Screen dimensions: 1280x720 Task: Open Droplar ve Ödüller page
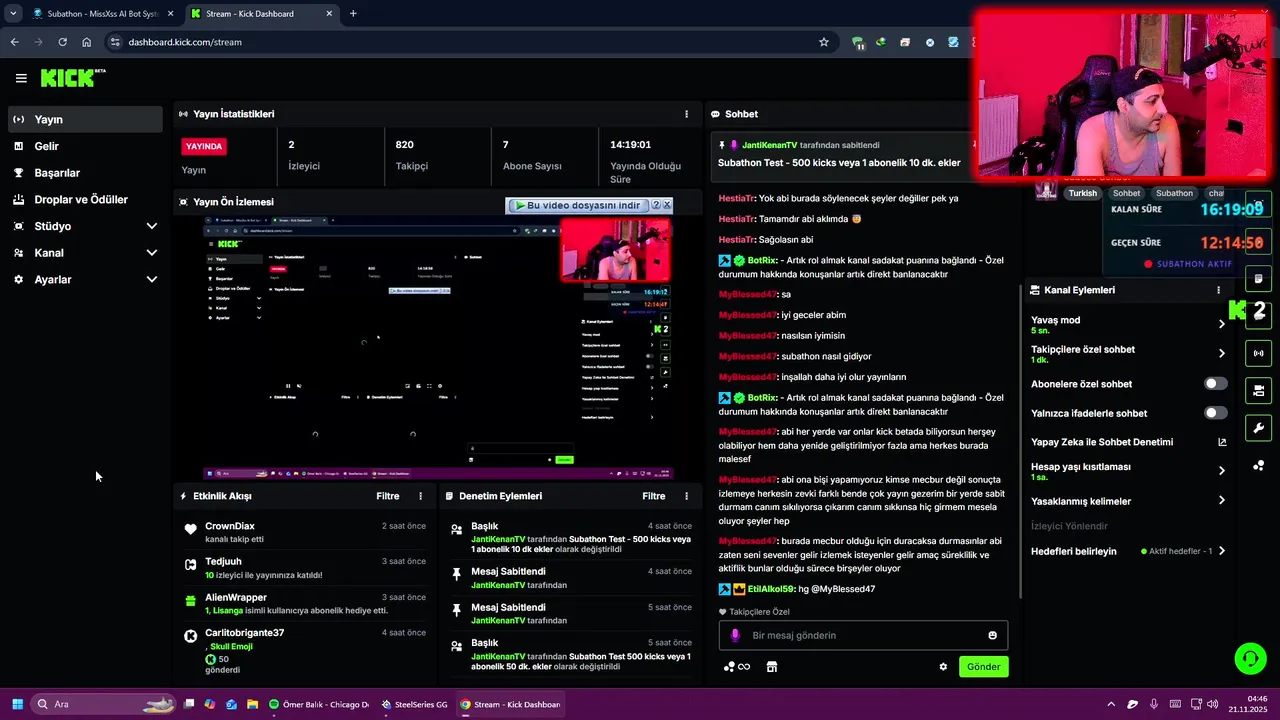(x=85, y=199)
